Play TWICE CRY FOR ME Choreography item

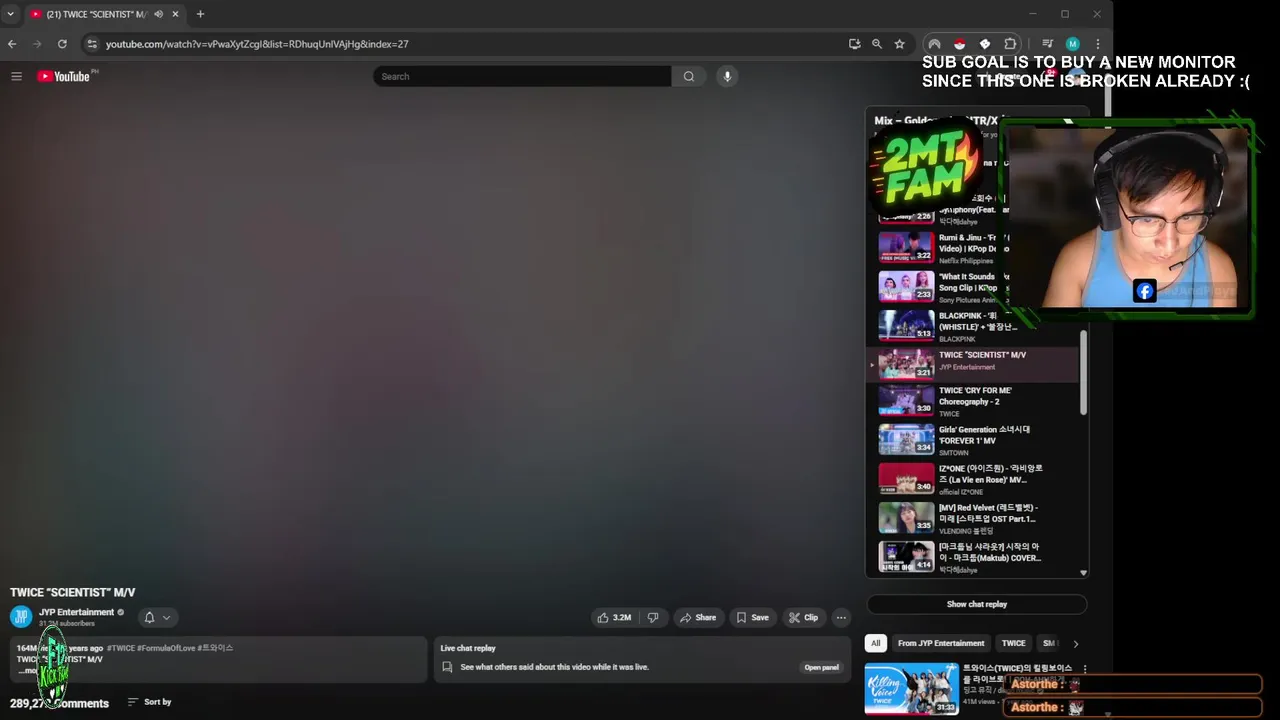click(973, 403)
